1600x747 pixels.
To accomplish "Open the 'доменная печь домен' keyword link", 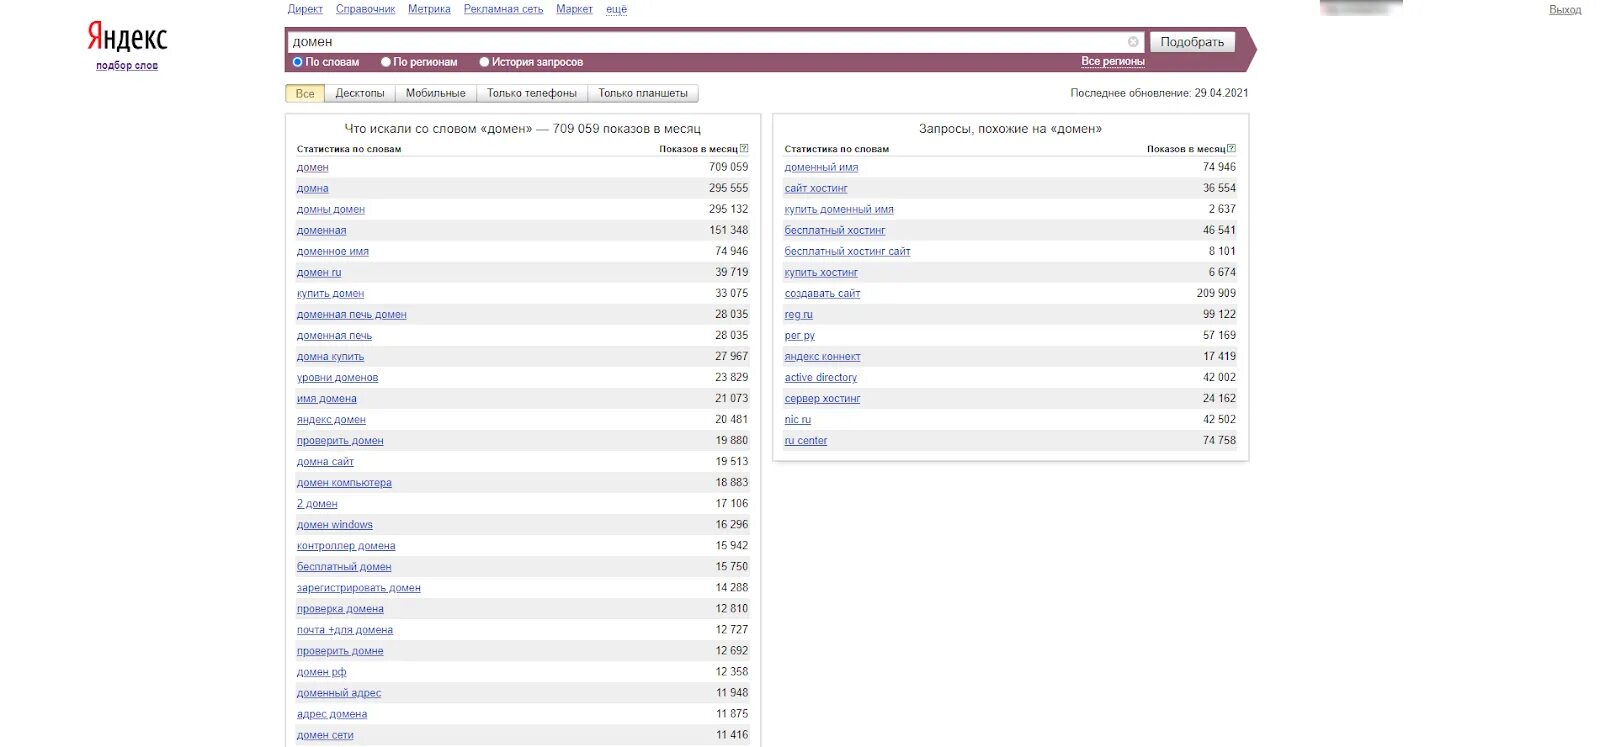I will pyautogui.click(x=352, y=315).
